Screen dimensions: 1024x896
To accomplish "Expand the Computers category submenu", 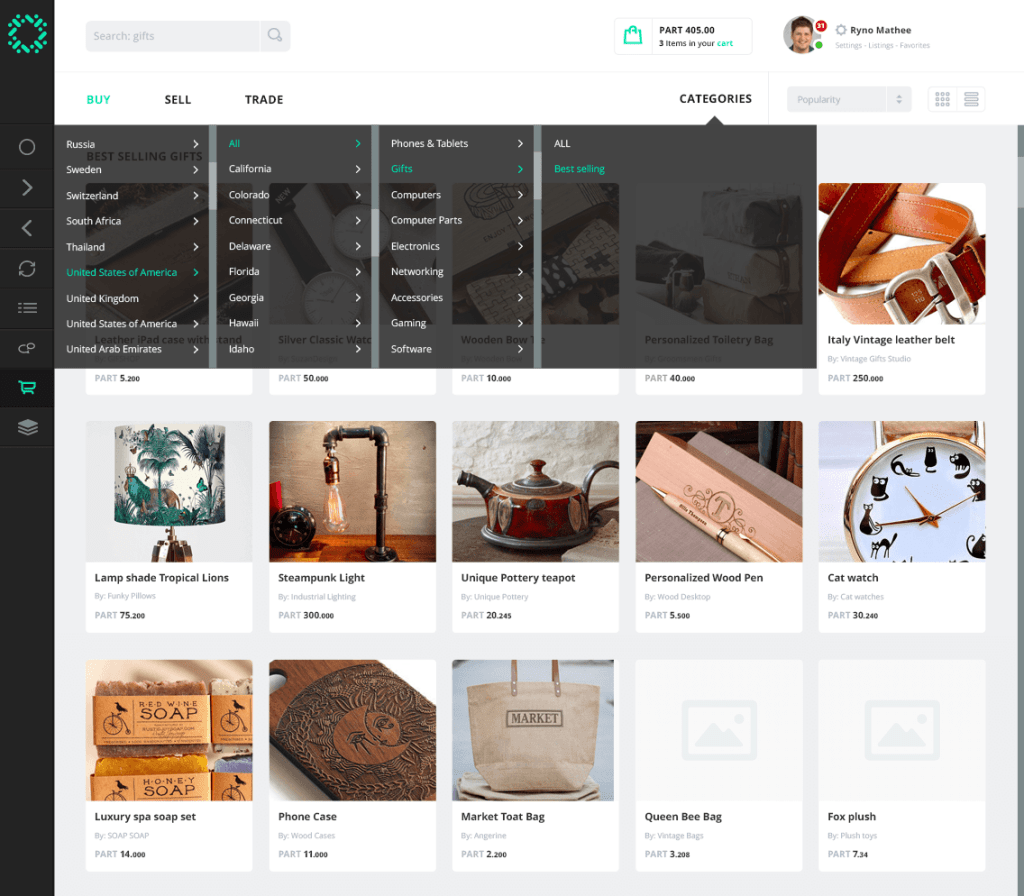I will click(x=457, y=195).
